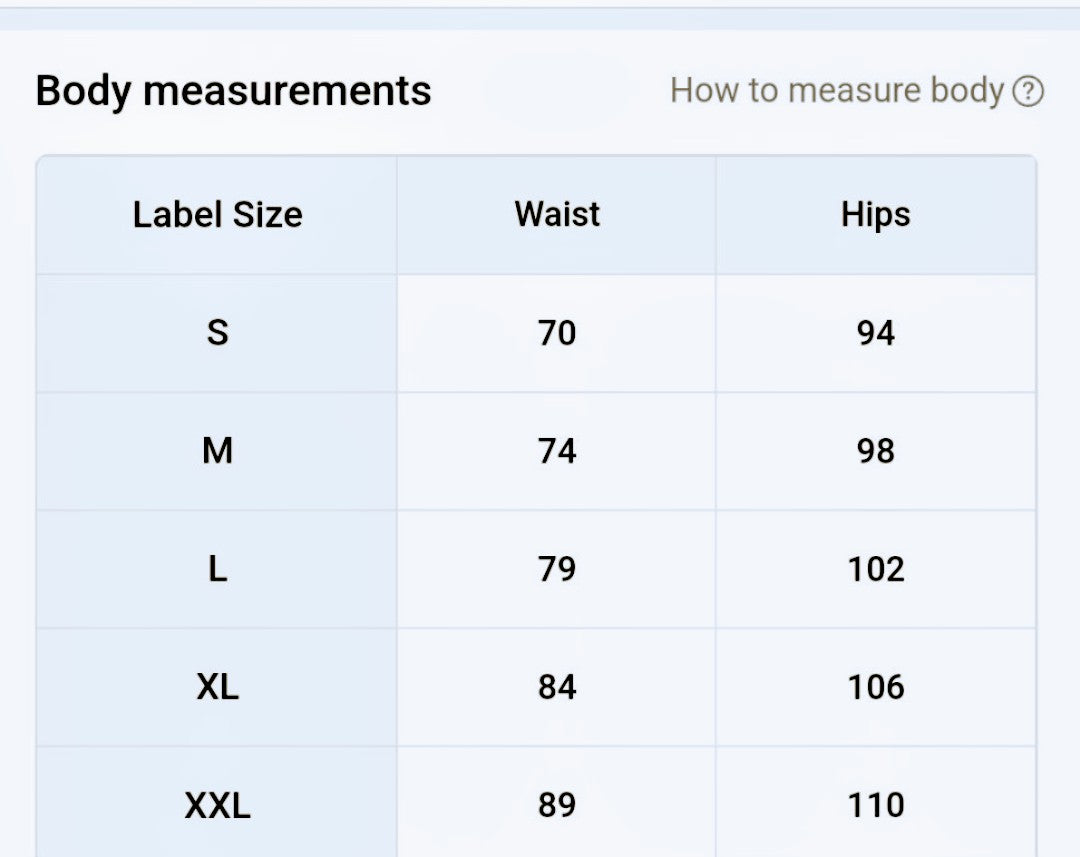Click hips value 110 cell
The width and height of the screenshot is (1080, 857).
875,805
